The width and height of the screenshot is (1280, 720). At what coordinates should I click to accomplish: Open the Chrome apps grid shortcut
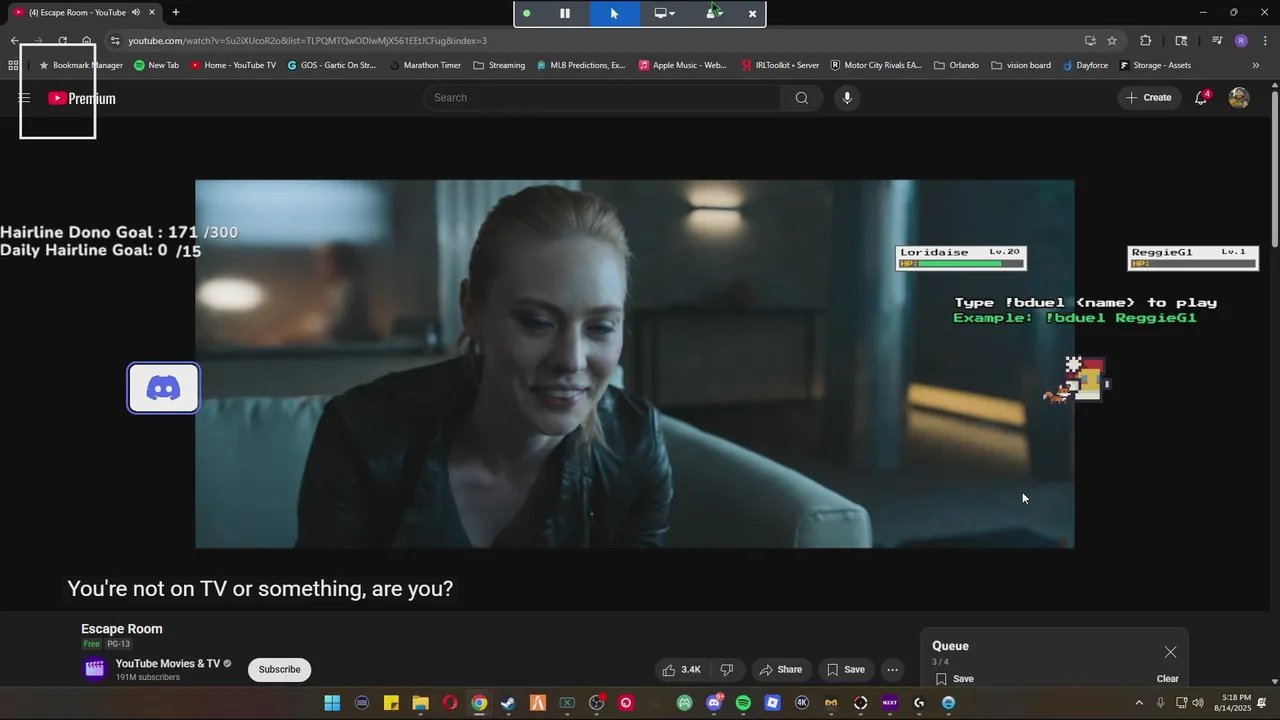click(x=13, y=65)
